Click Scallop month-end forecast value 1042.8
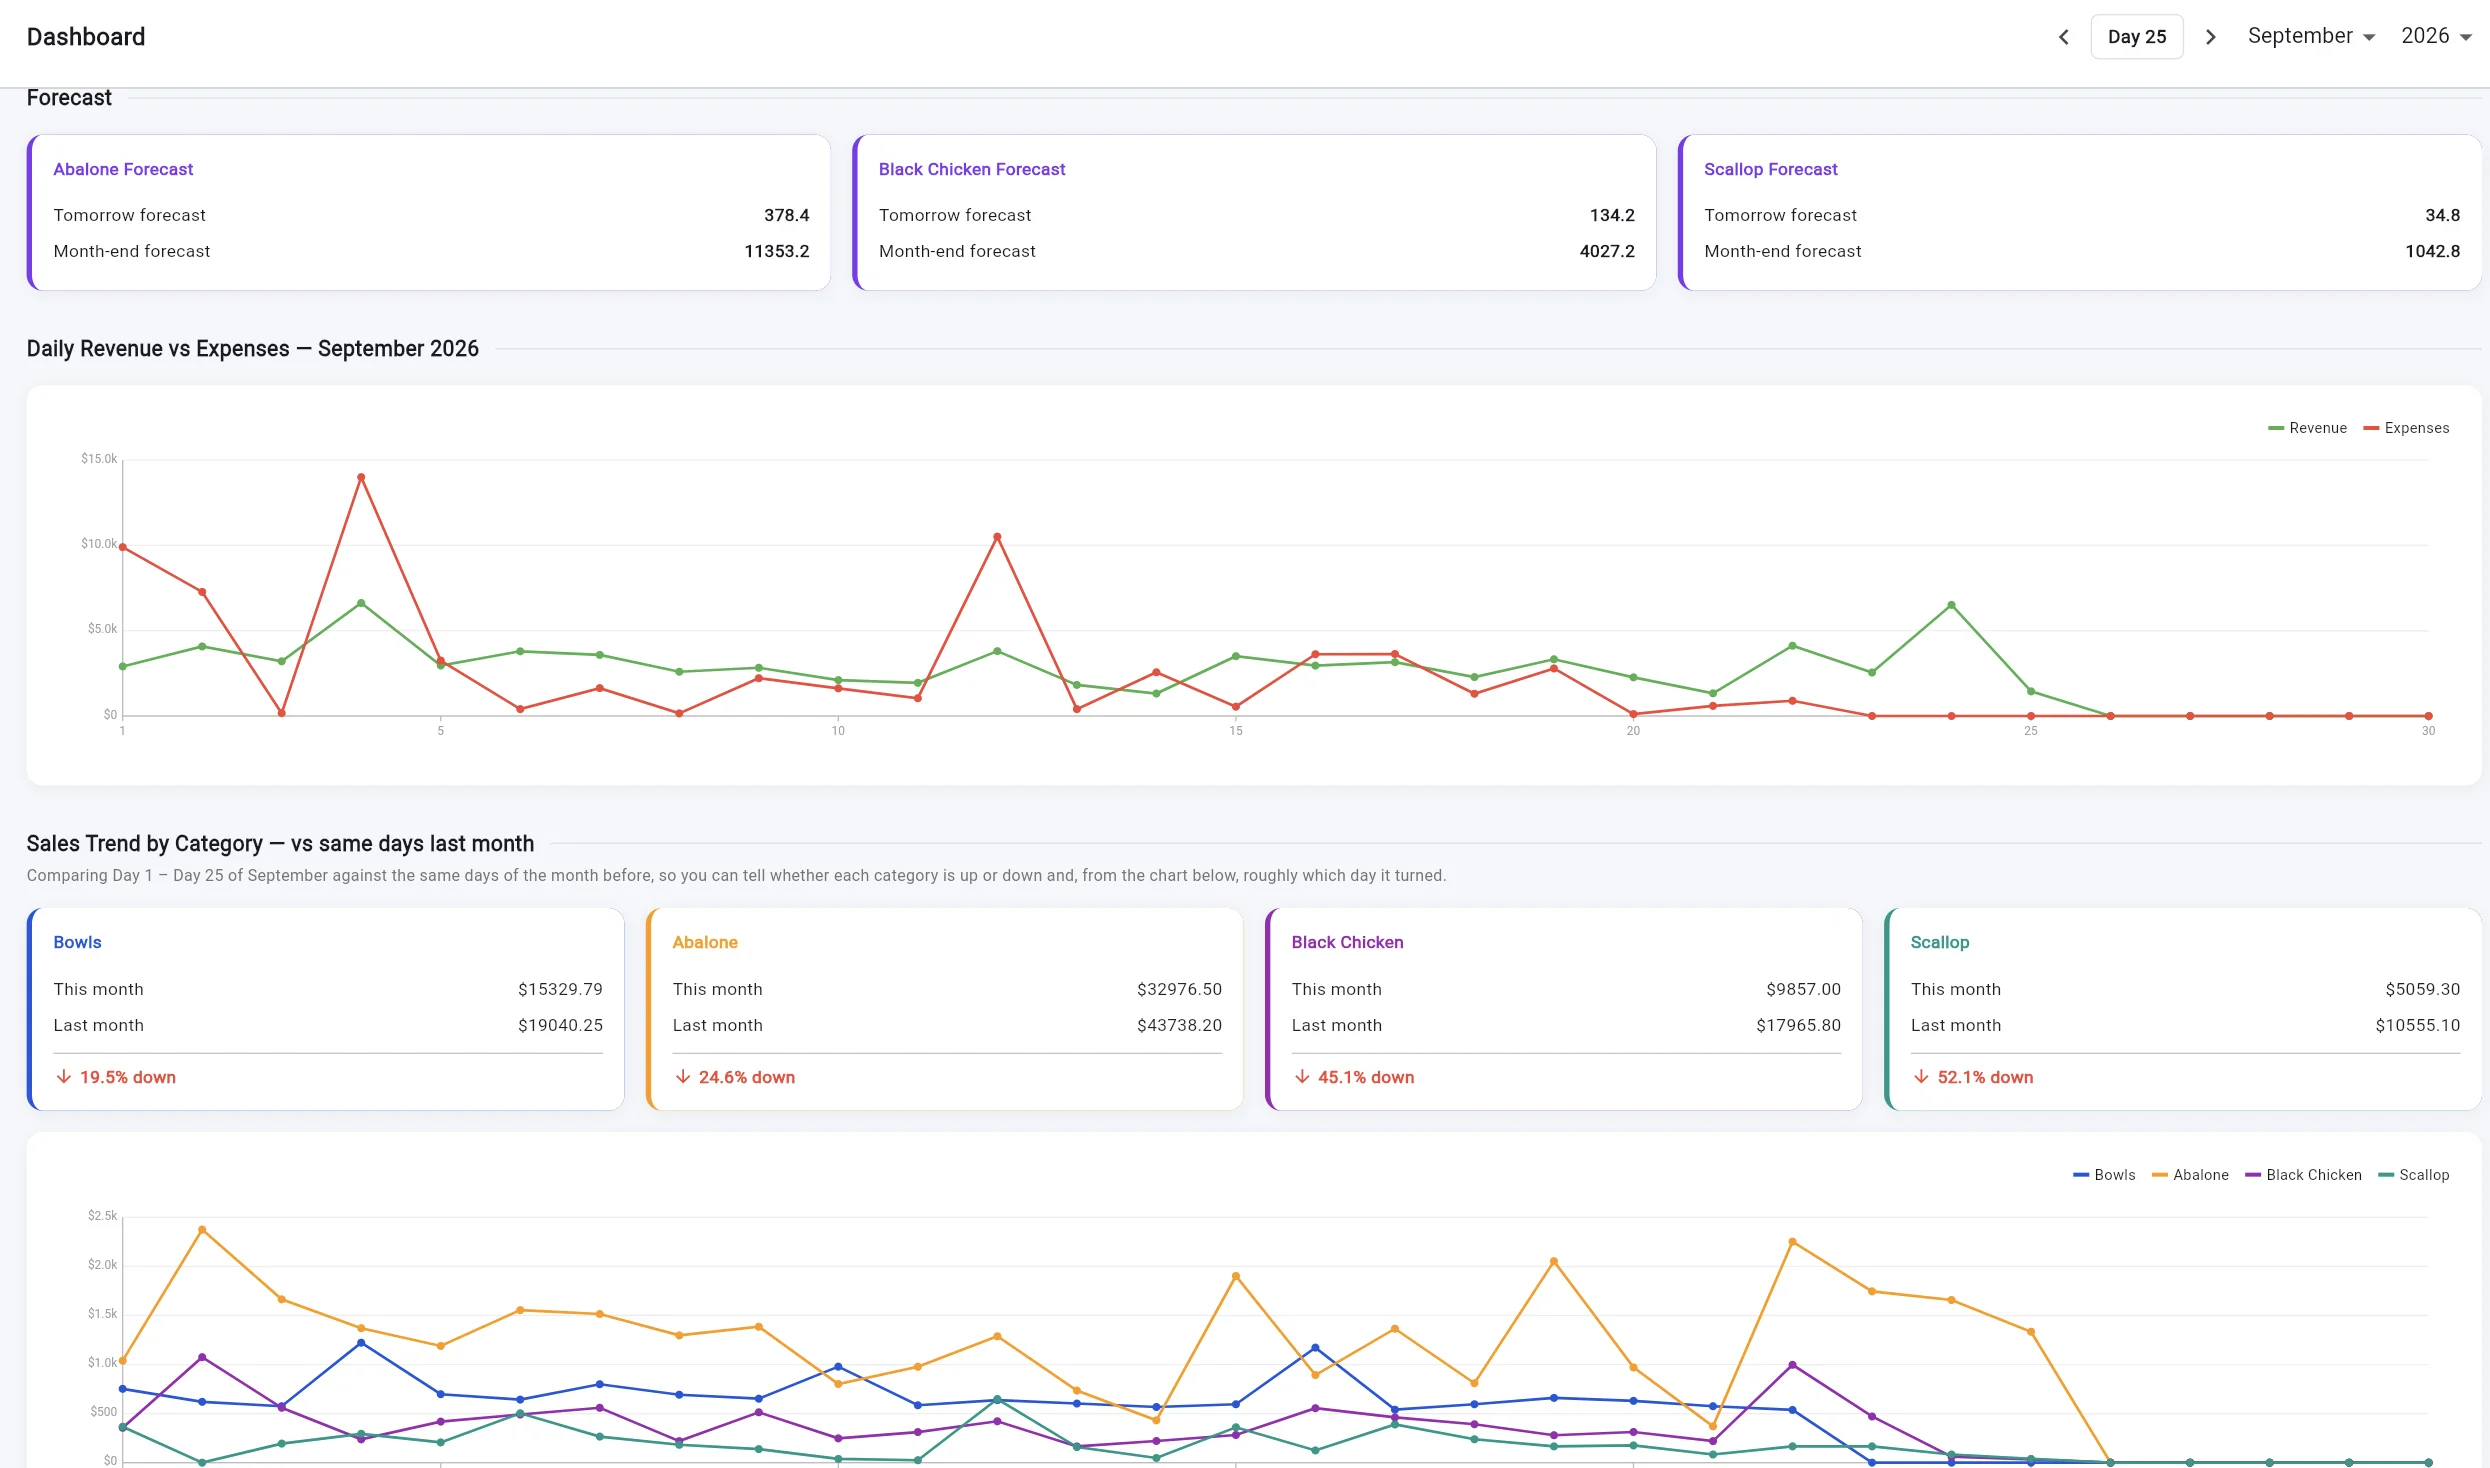Screen dimensions: 2490x1468 (x=2433, y=251)
